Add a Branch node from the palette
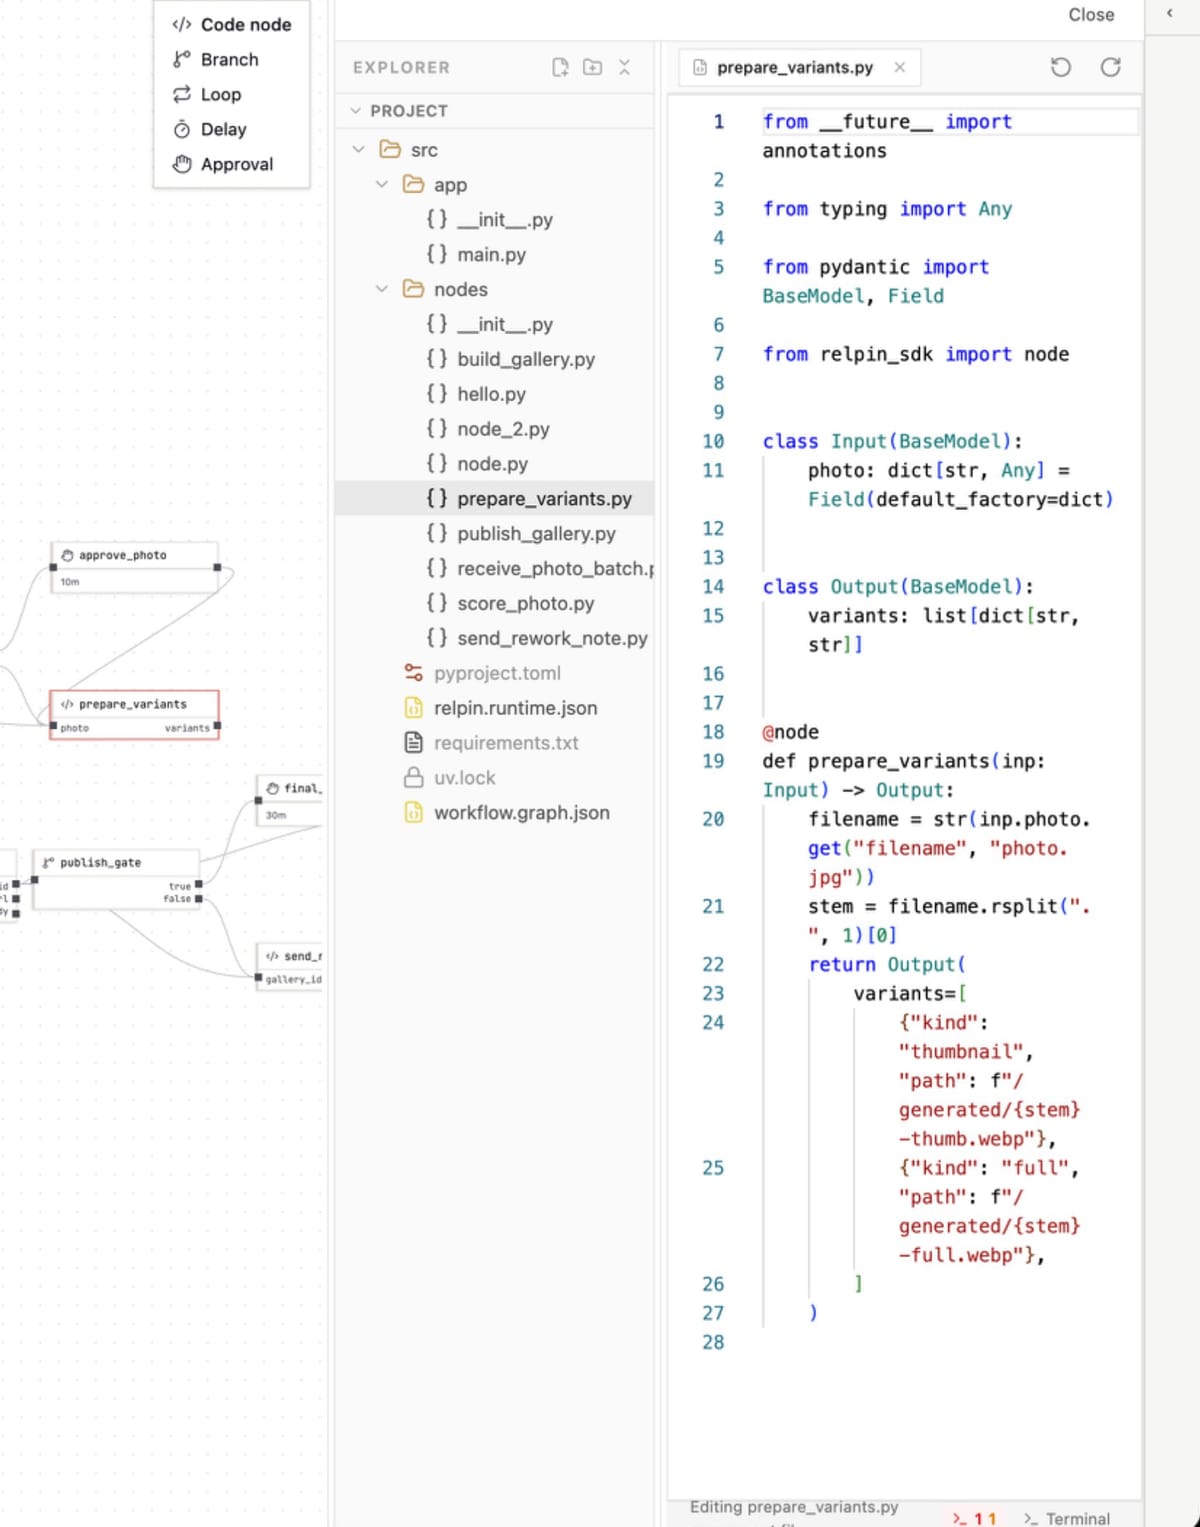The width and height of the screenshot is (1200, 1527). 231,60
